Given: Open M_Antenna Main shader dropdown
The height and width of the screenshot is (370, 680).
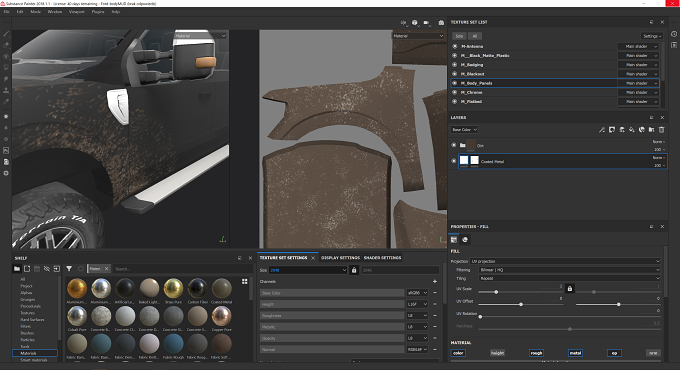Looking at the screenshot, I should click(639, 46).
